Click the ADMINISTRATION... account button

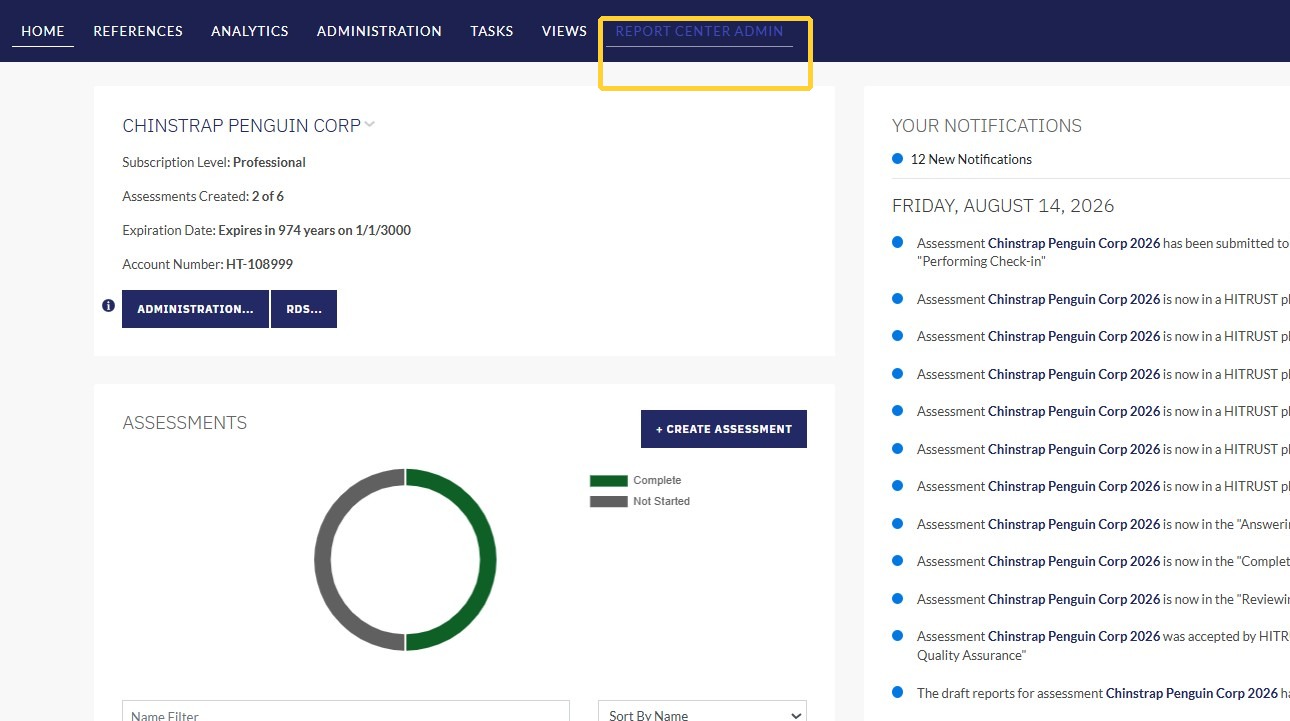tap(195, 309)
